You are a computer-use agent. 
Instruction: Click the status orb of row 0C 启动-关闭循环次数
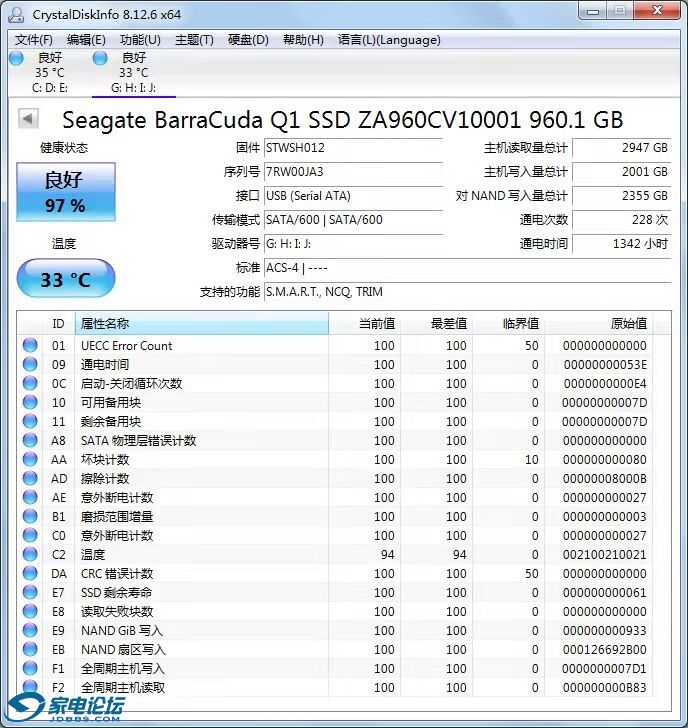coord(30,383)
